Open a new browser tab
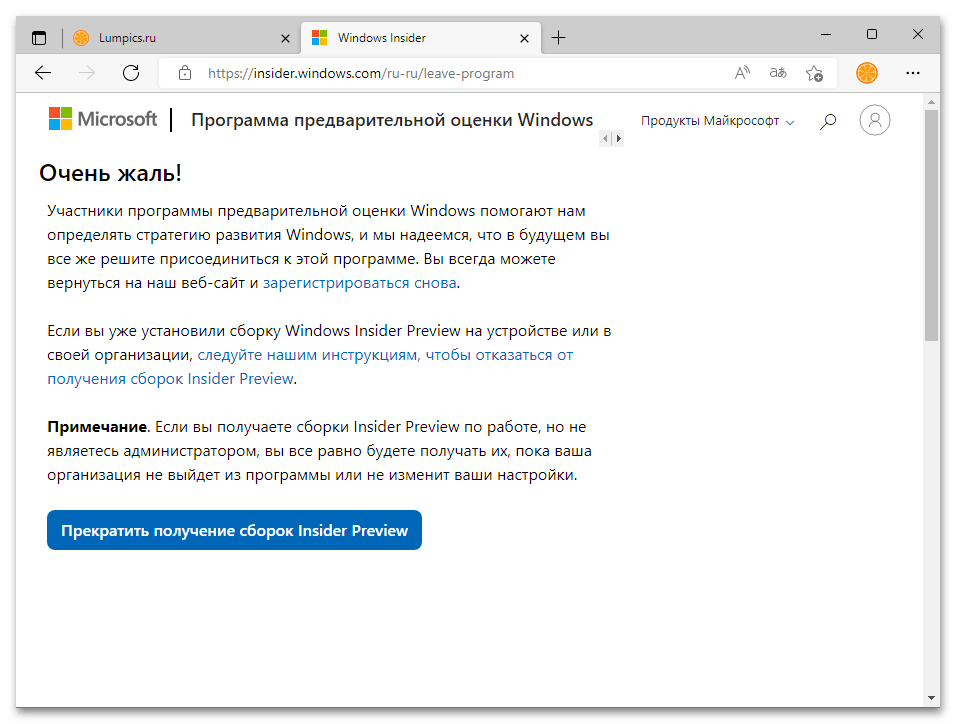Viewport: 956px width, 724px height. (558, 38)
